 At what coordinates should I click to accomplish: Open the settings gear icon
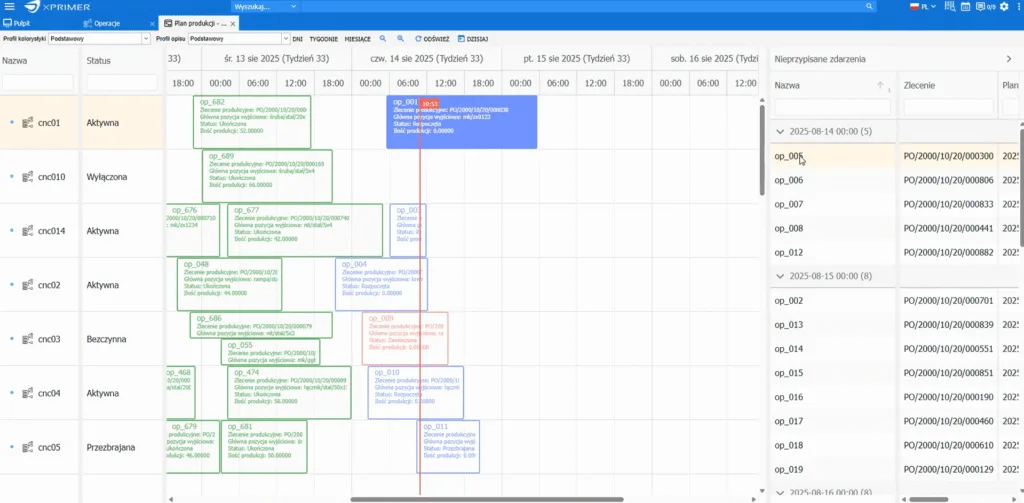click(1004, 7)
